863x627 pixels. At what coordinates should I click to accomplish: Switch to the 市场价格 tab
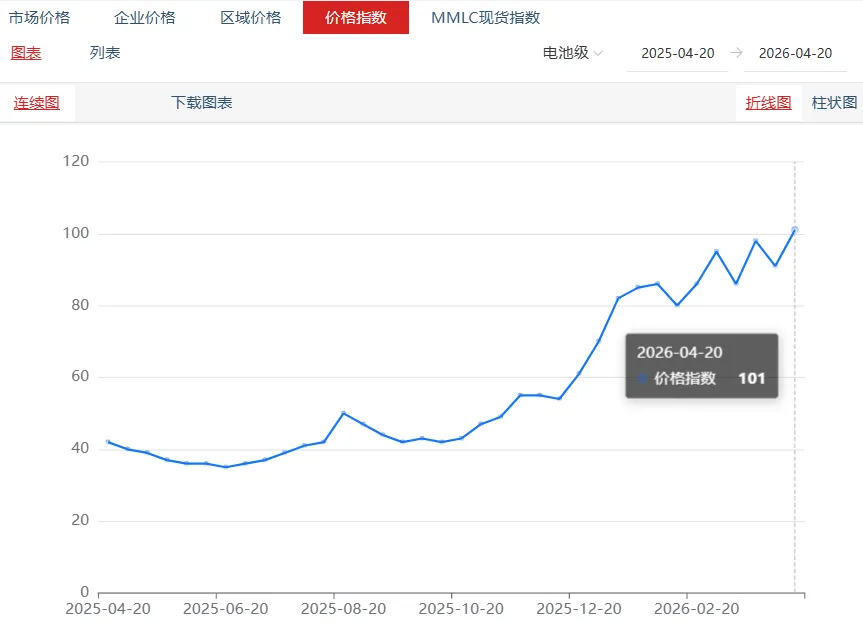click(x=43, y=17)
